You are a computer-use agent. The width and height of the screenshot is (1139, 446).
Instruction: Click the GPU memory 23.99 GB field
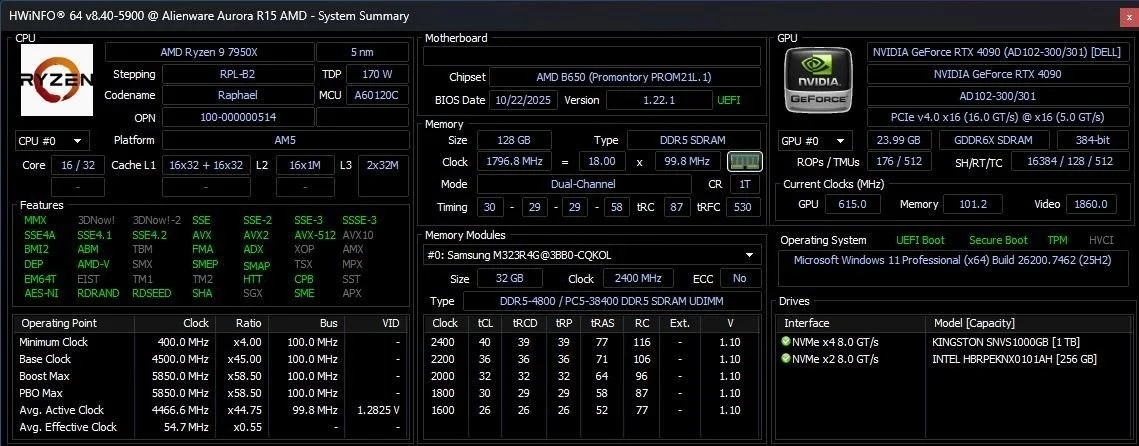click(899, 140)
